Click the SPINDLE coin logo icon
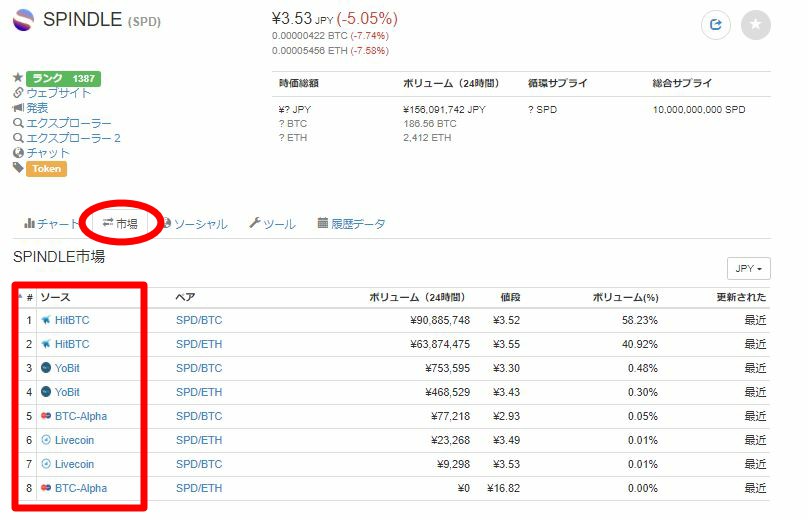 (23, 20)
